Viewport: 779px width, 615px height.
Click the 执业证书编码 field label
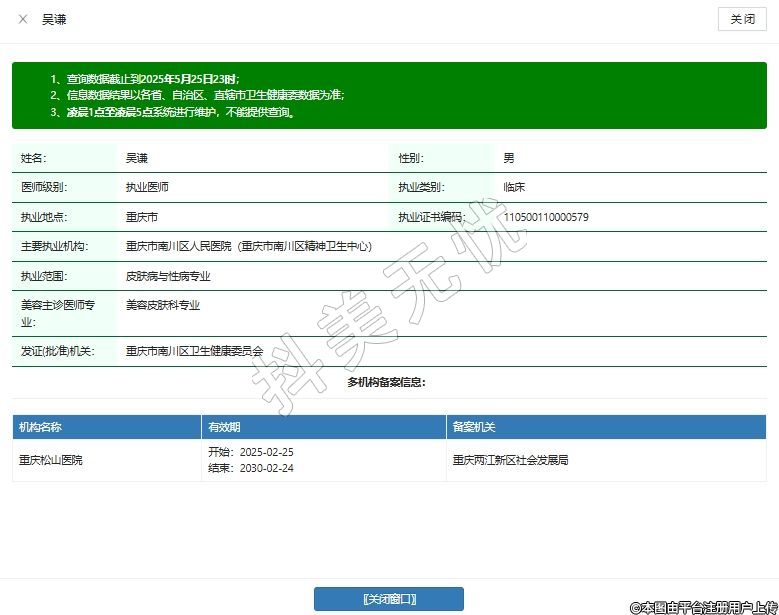pyautogui.click(x=431, y=217)
